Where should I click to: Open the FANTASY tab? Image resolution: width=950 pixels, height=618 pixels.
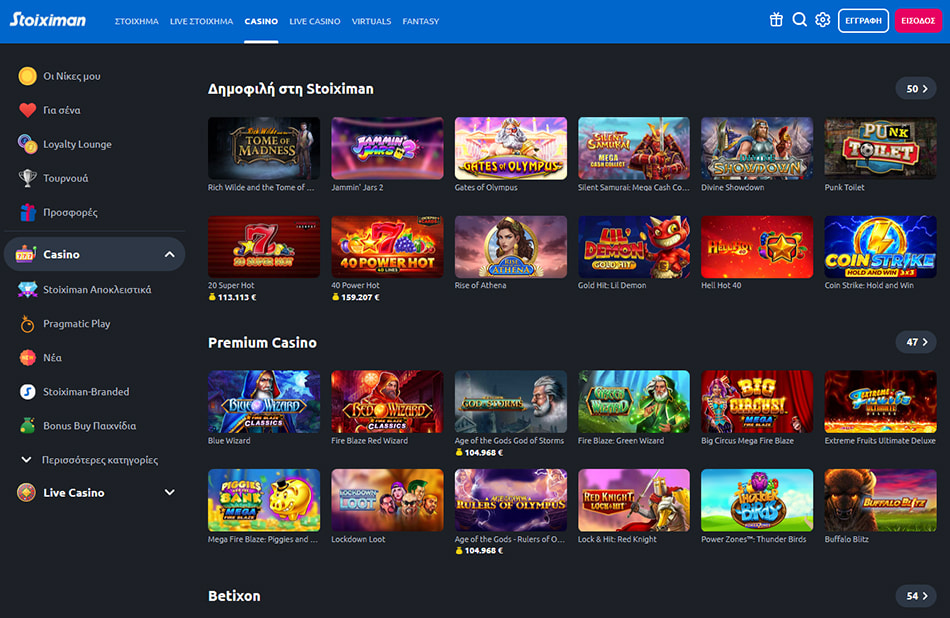tap(420, 21)
